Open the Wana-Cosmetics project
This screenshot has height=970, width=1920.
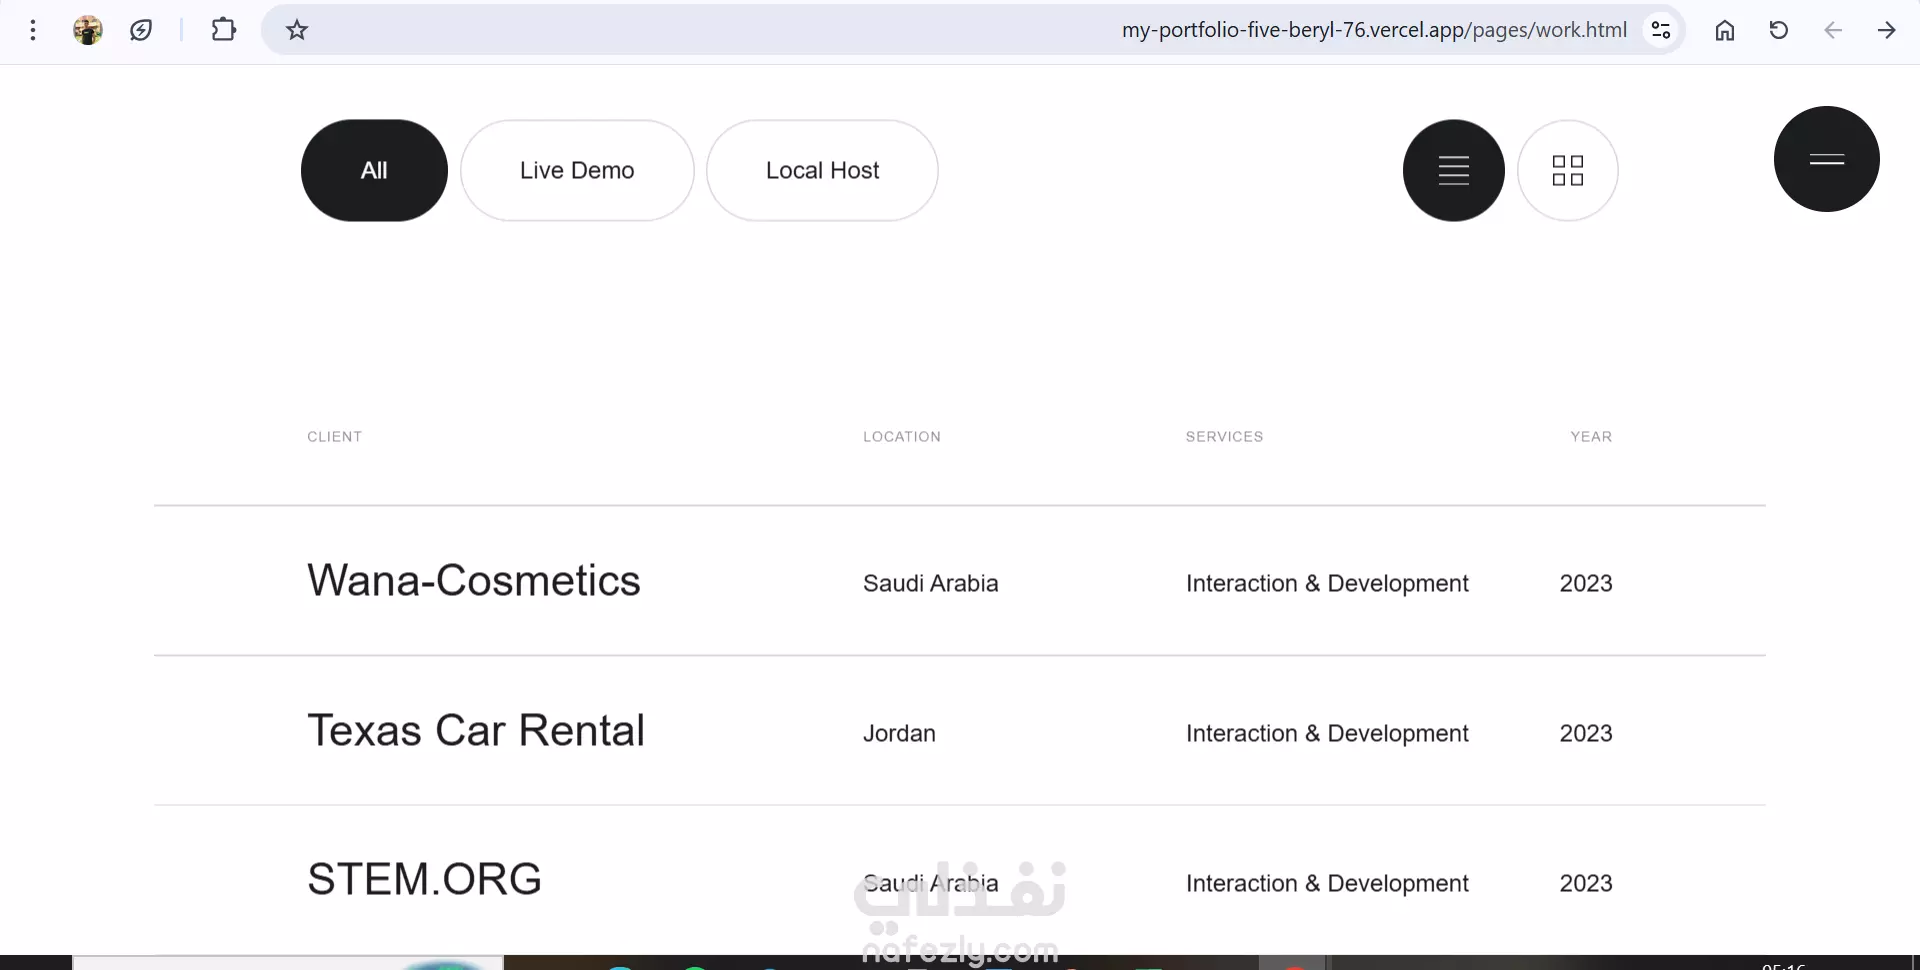pos(474,581)
